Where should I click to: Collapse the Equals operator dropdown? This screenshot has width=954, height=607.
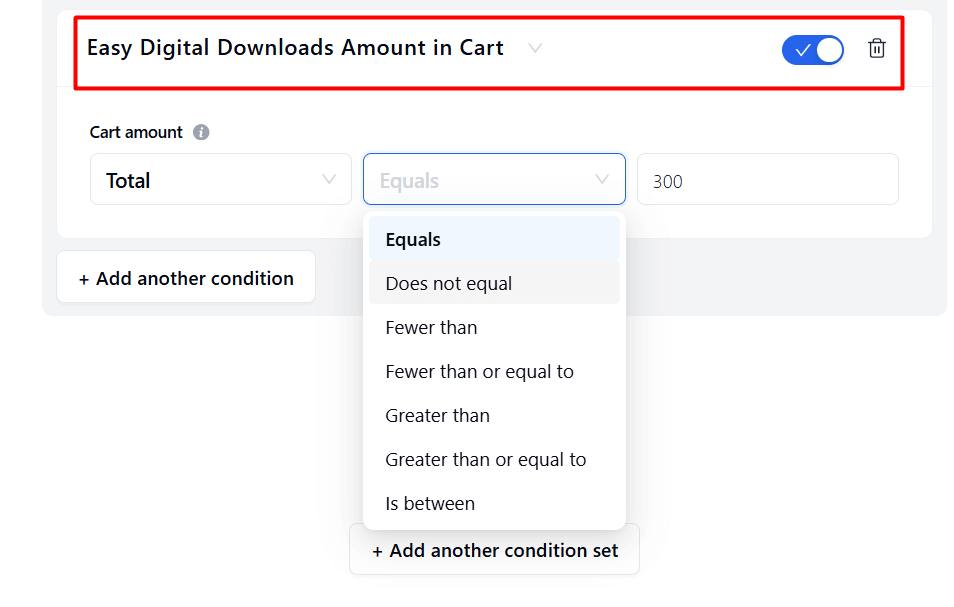point(494,179)
